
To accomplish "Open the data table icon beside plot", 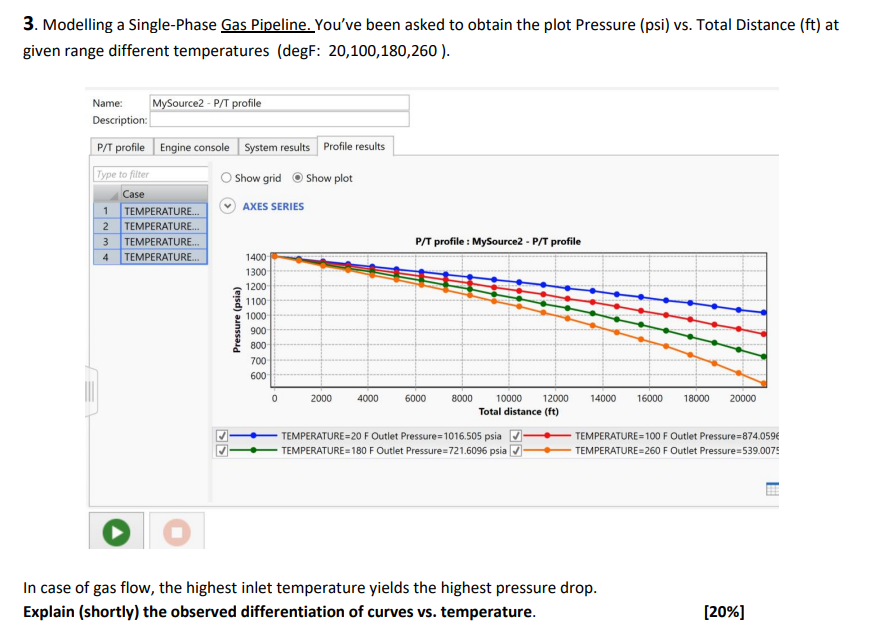I will [x=772, y=489].
